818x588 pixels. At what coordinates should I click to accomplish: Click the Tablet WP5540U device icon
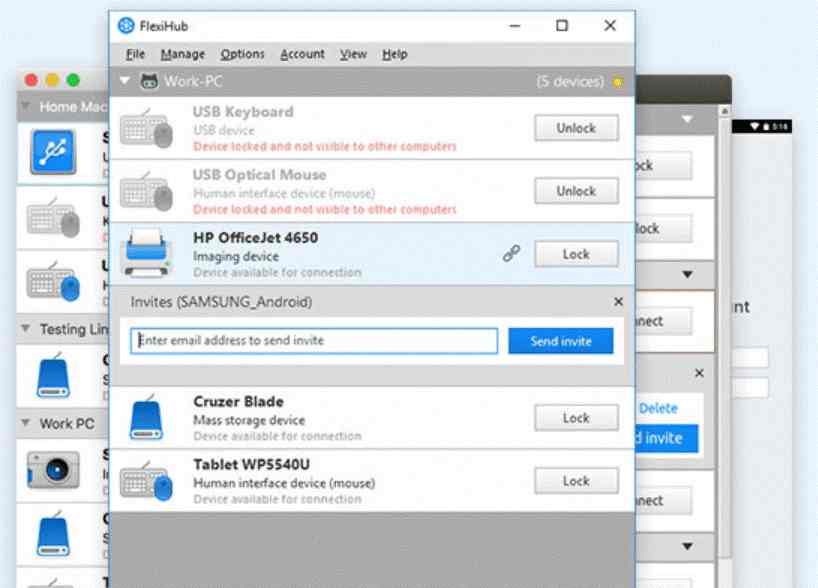pos(147,481)
